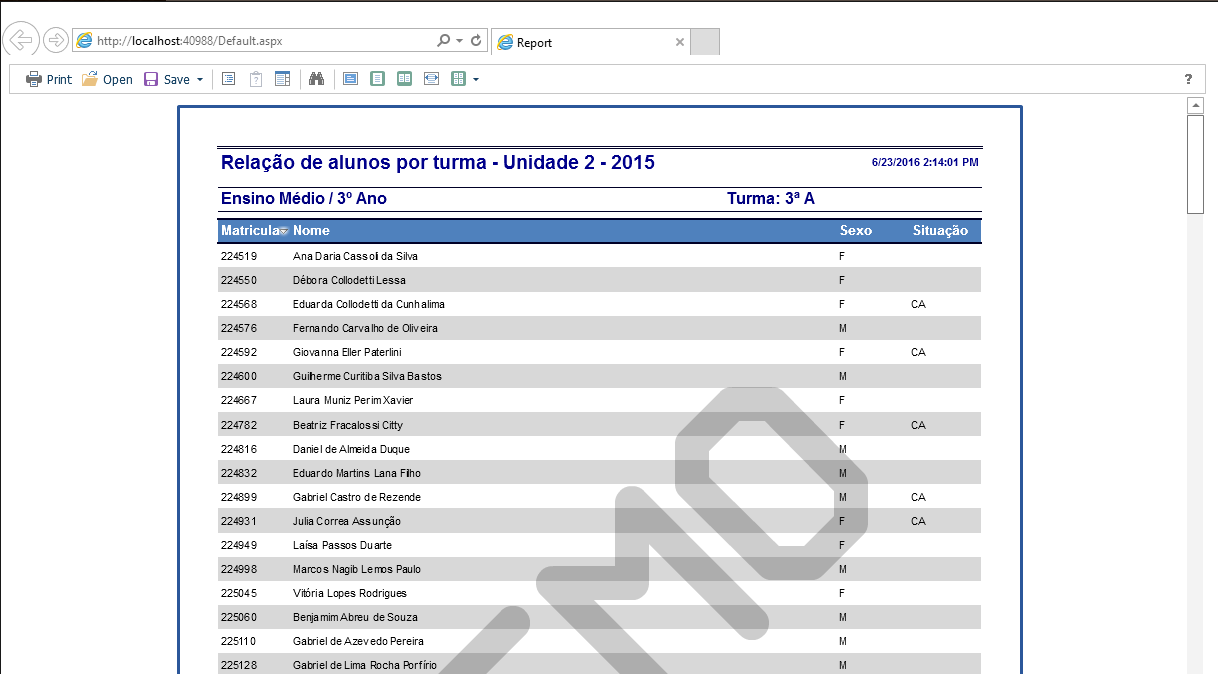The height and width of the screenshot is (674, 1218).
Task: Click name Laísa Passos Duarte
Action: coord(342,545)
